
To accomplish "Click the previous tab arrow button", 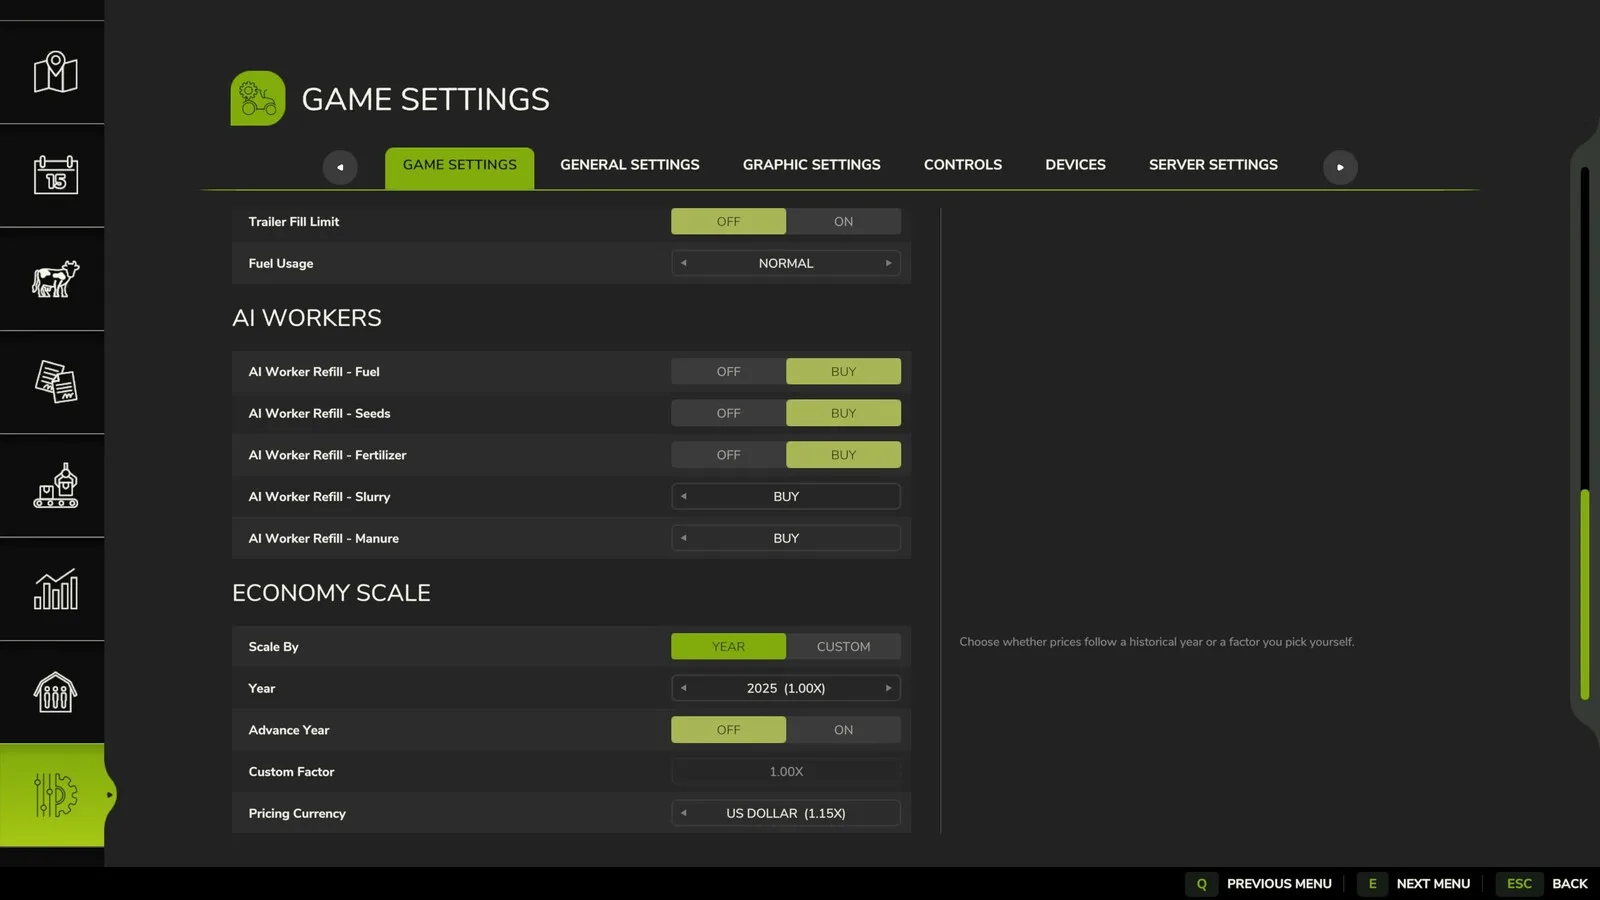I will (340, 167).
